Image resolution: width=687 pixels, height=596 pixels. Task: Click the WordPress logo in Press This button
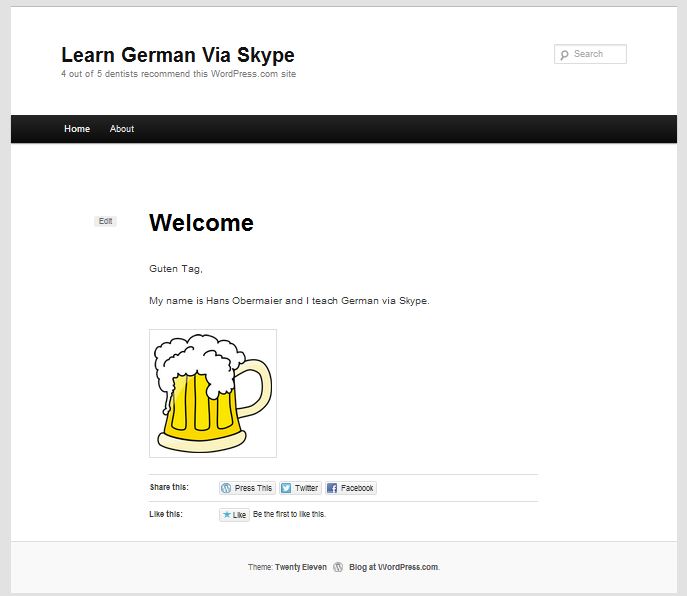(226, 488)
